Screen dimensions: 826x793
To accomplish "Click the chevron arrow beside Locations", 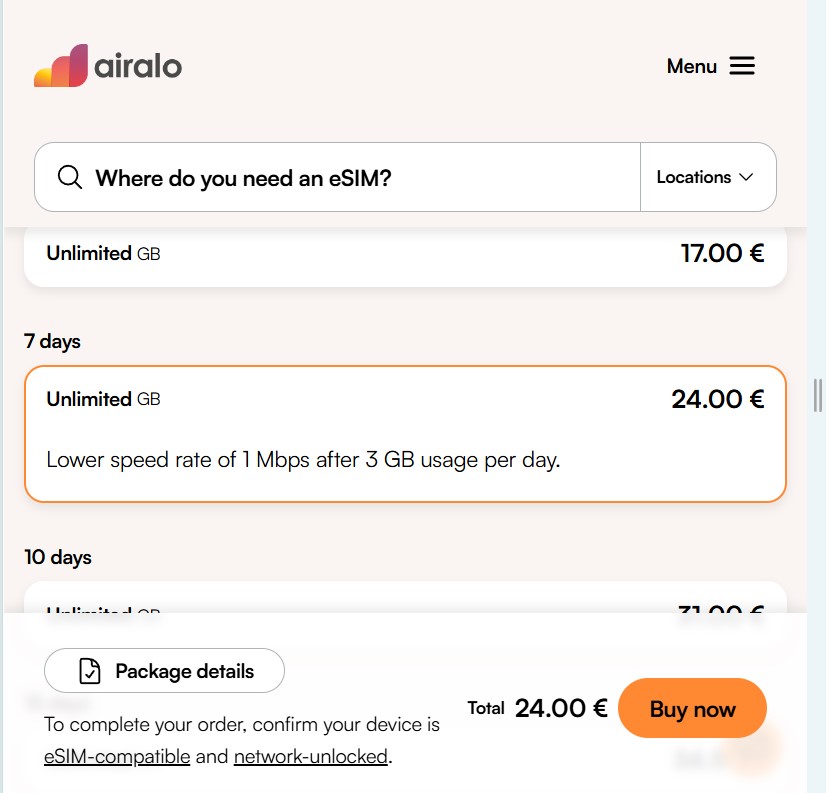I will click(746, 178).
